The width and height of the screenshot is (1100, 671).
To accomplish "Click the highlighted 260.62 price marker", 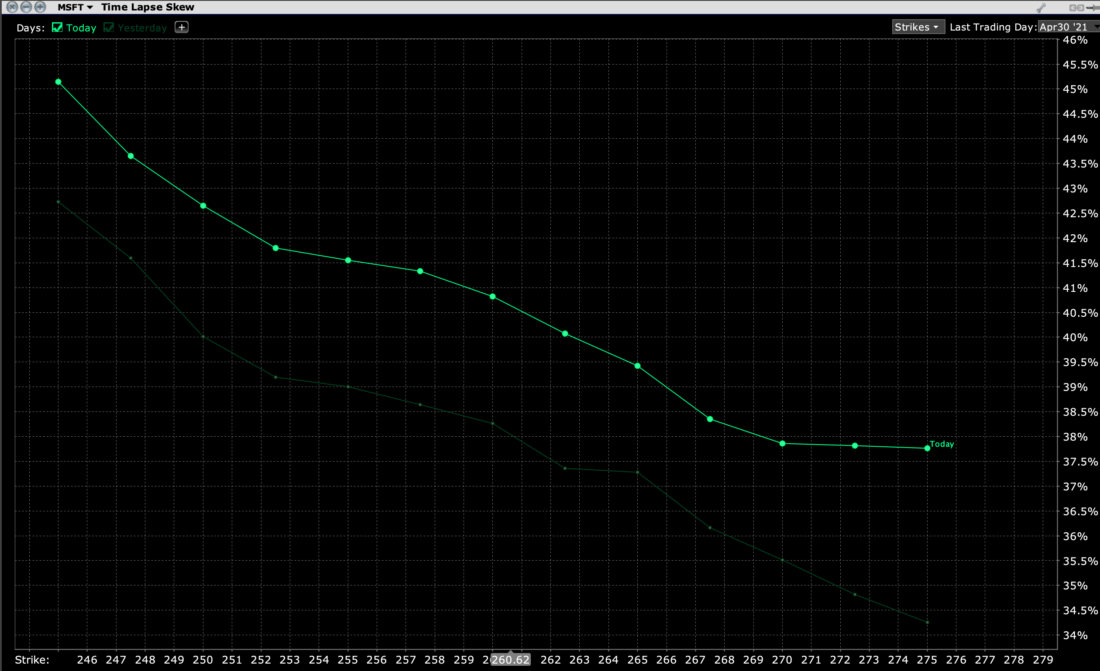I will click(x=510, y=660).
